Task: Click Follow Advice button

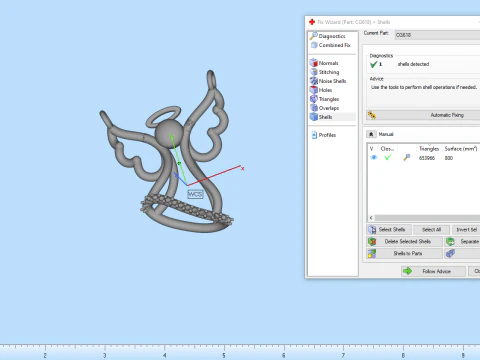Action: tap(433, 271)
